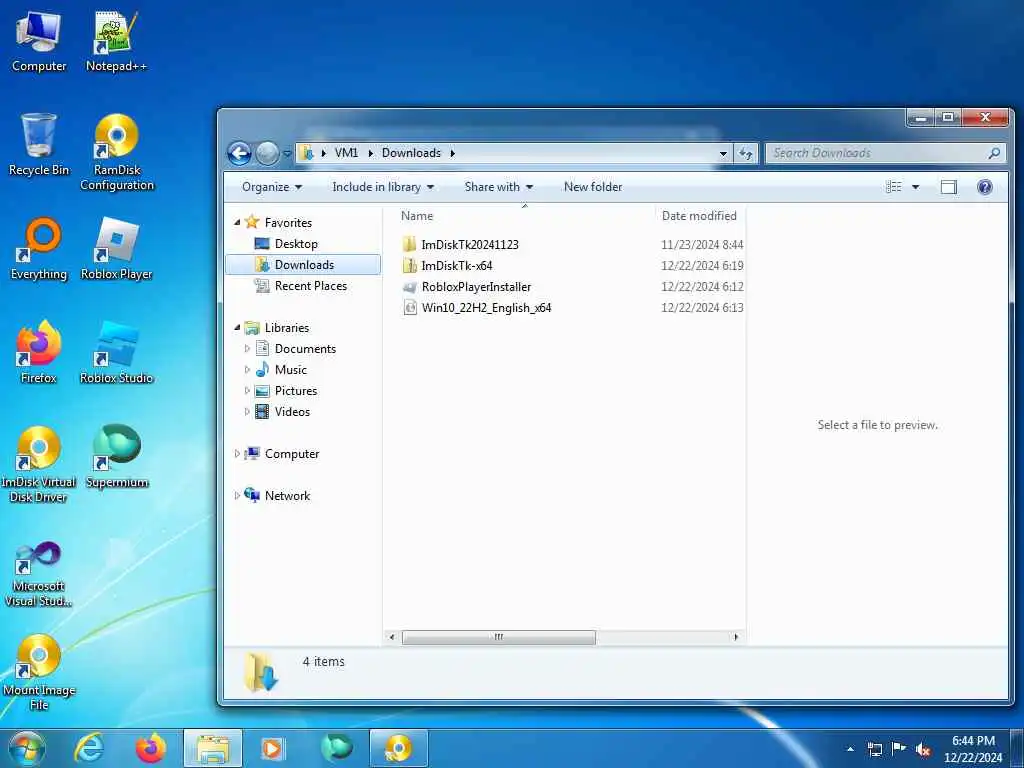Open the Organize dropdown menu
This screenshot has width=1024, height=768.
[x=272, y=187]
